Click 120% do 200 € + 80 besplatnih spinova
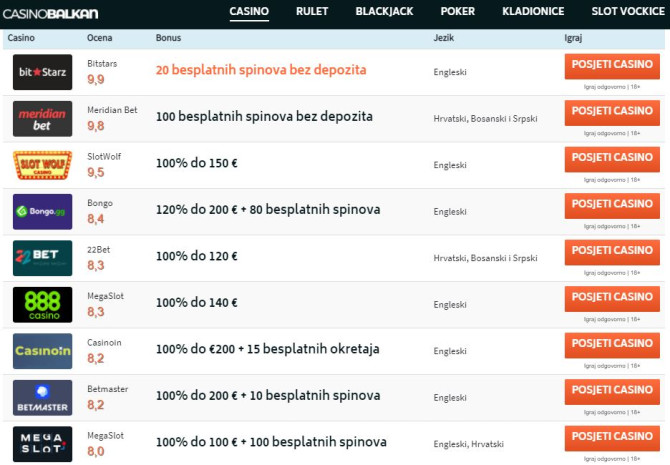Viewport: 670px width, 465px height. [x=268, y=209]
